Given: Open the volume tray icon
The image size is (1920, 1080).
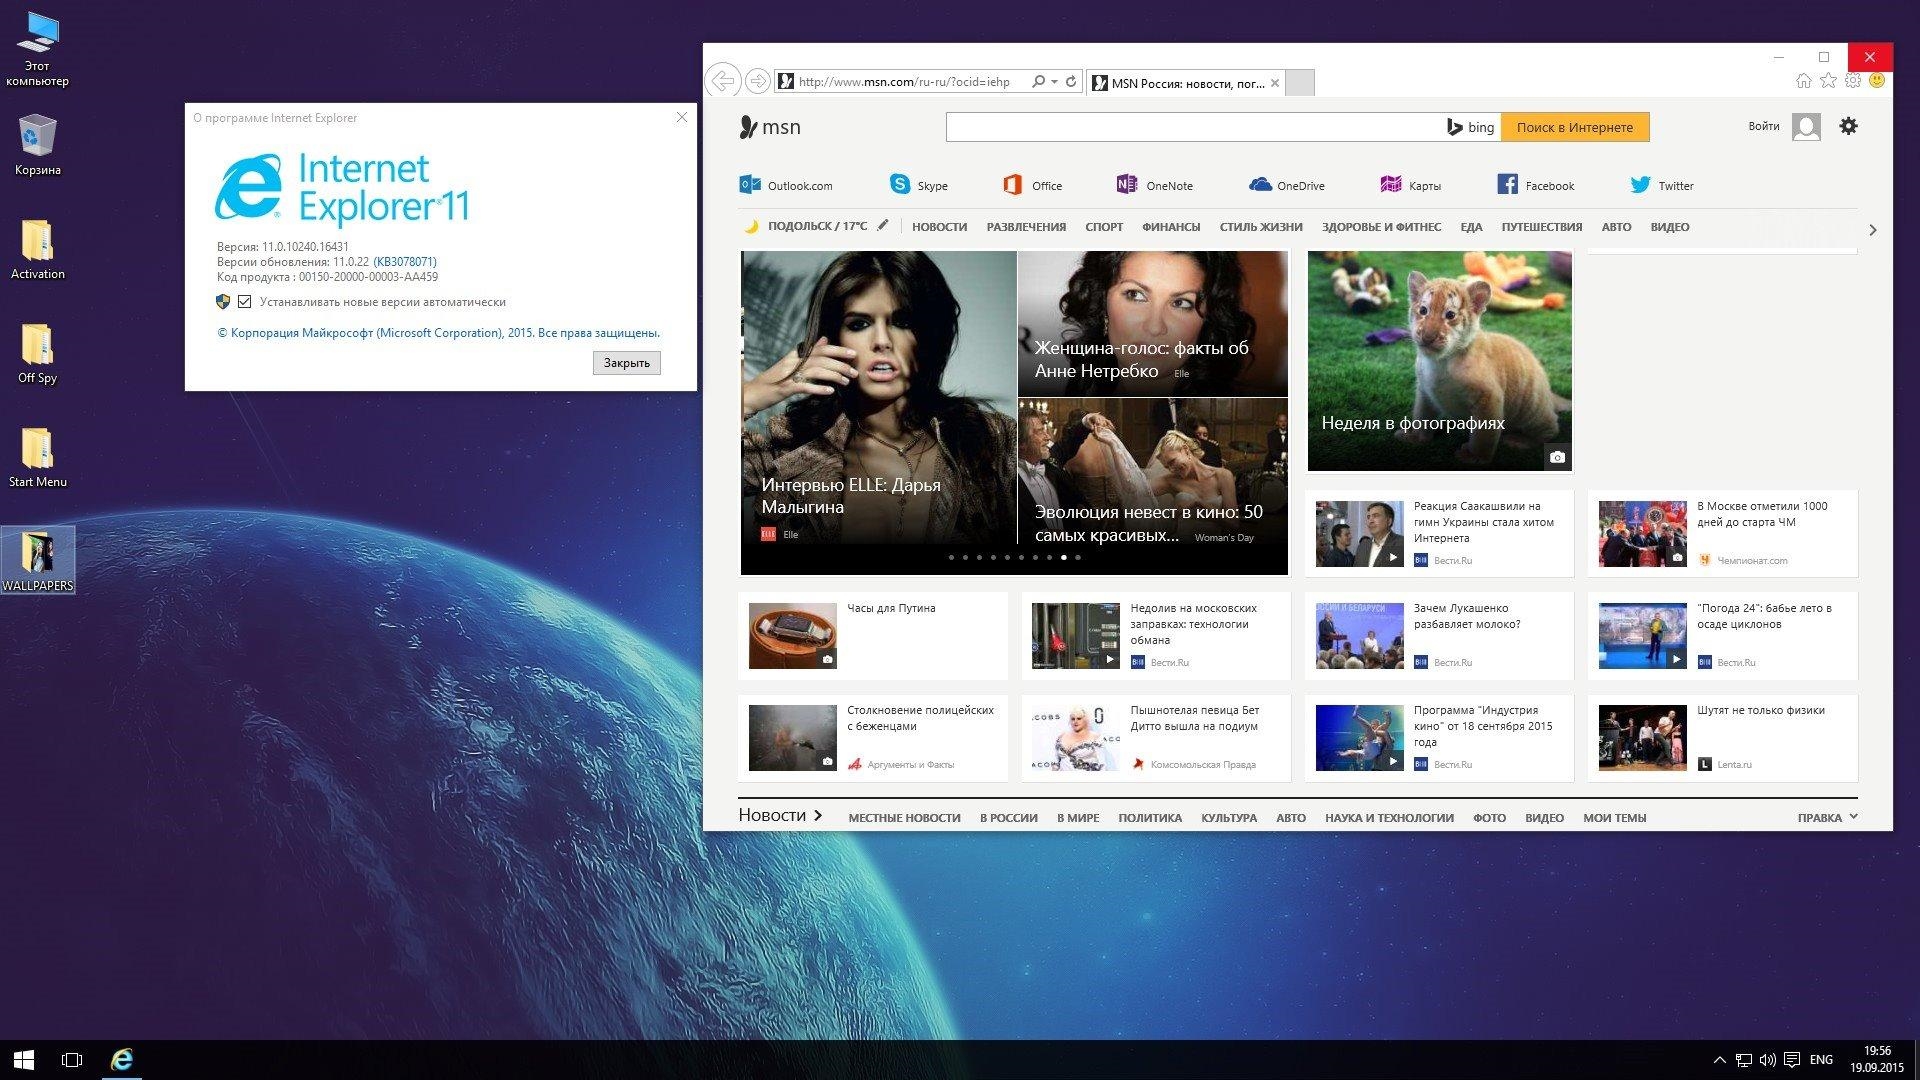Looking at the screenshot, I should (1767, 1060).
